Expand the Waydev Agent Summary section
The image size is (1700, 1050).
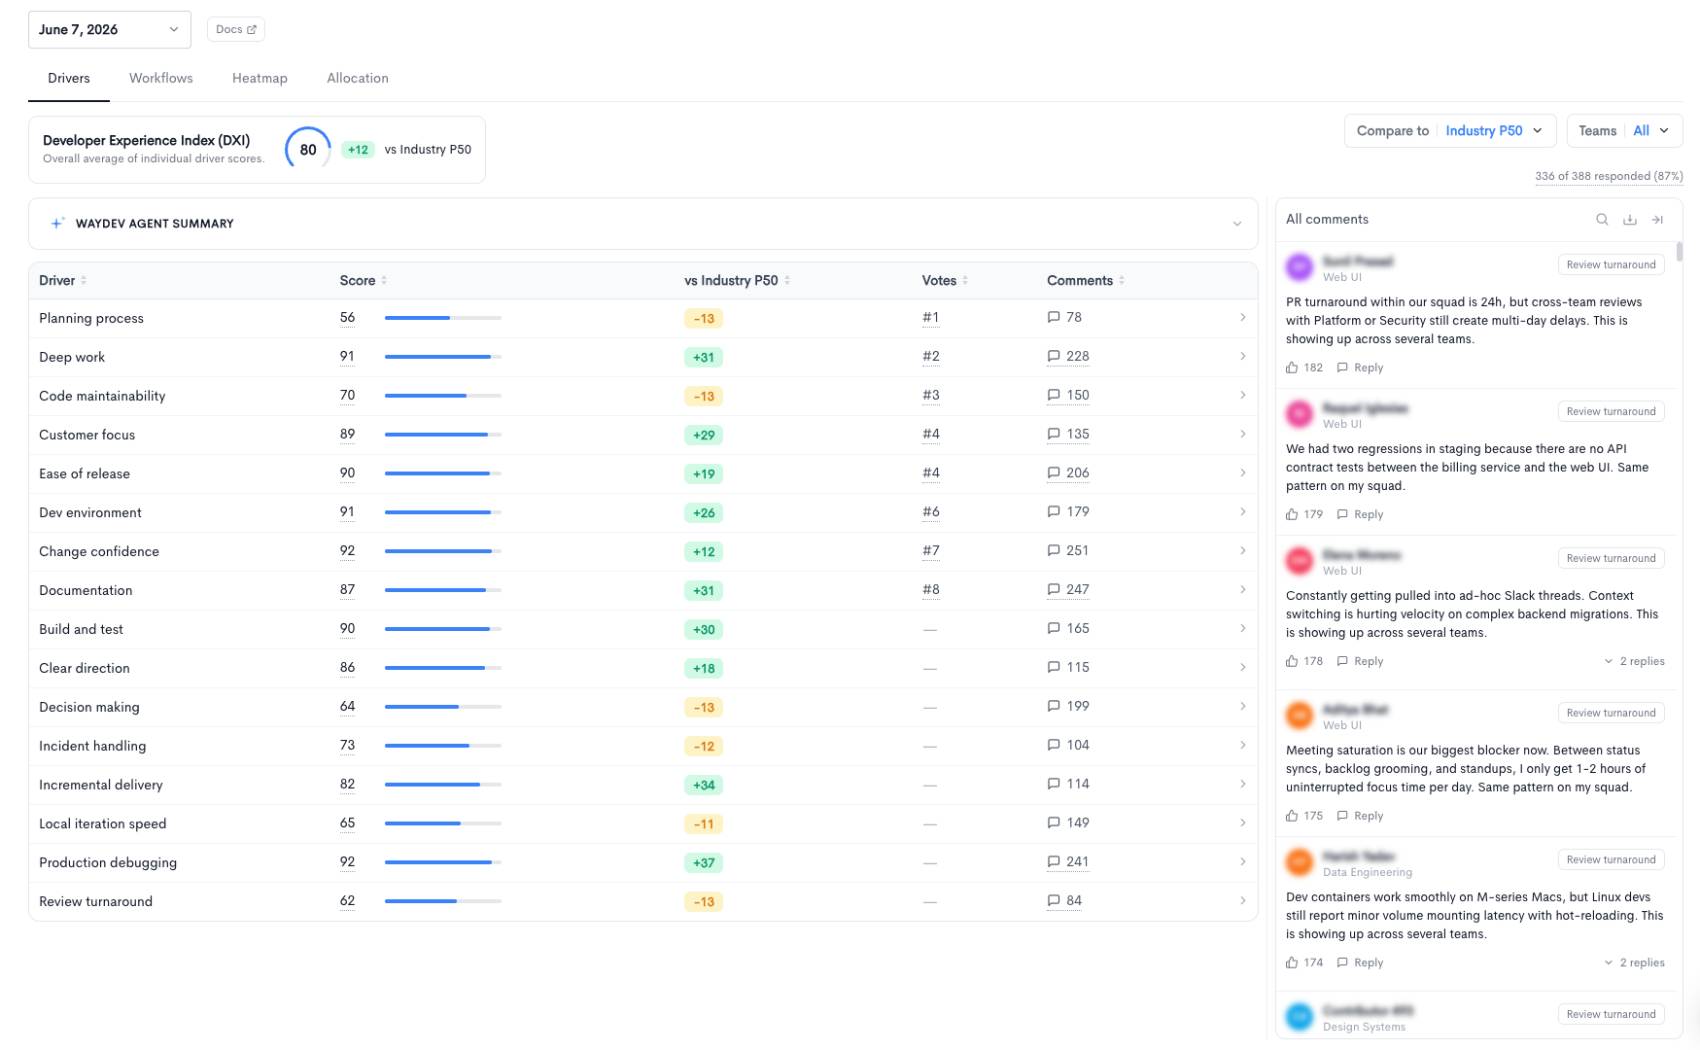[1237, 224]
